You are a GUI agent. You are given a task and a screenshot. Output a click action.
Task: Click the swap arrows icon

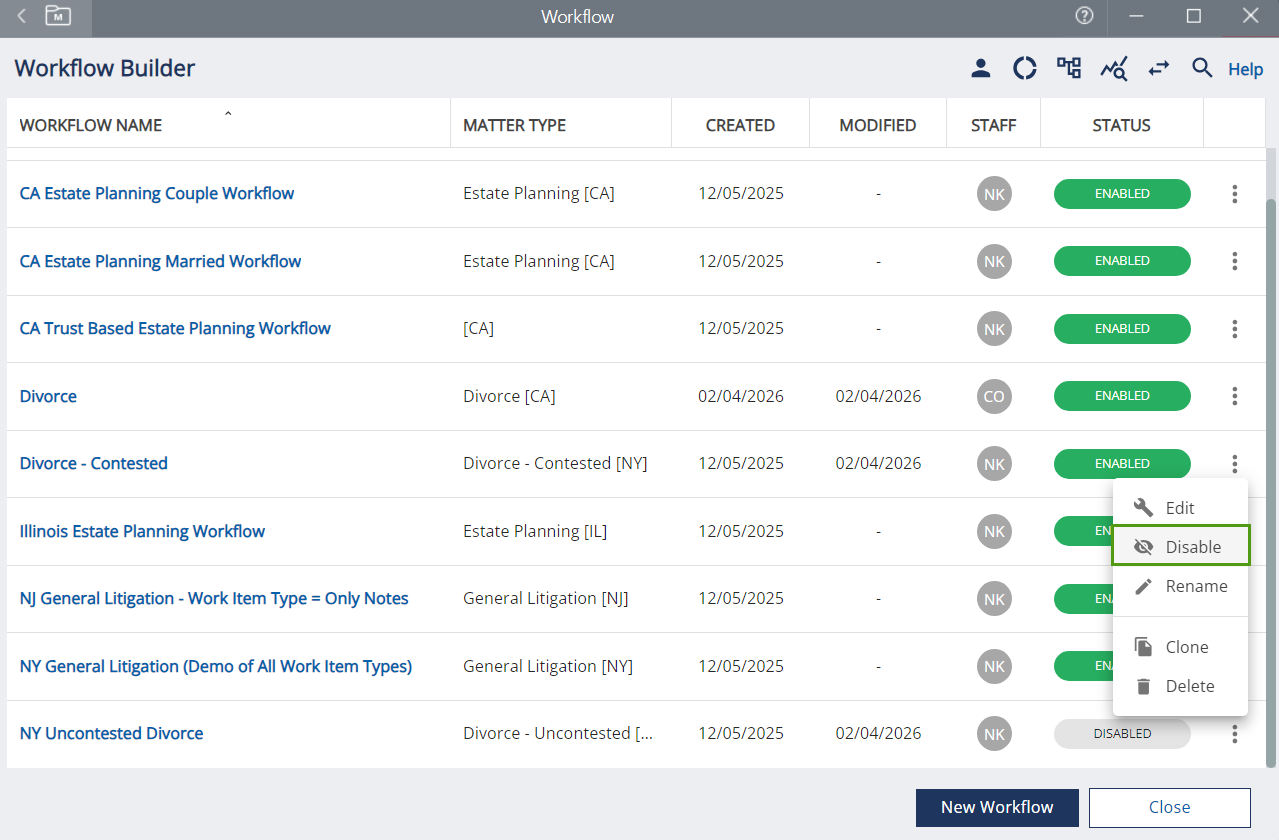tap(1158, 69)
